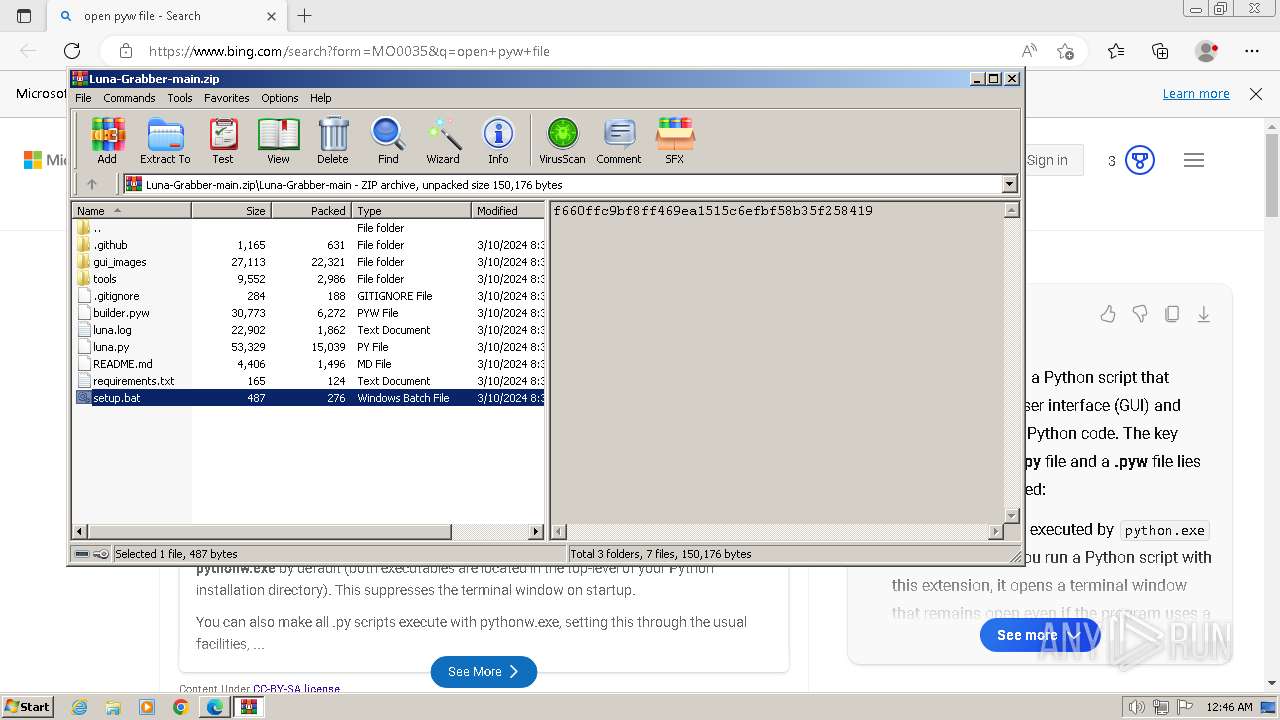
Task: Open the Favorites menu
Action: point(227,98)
